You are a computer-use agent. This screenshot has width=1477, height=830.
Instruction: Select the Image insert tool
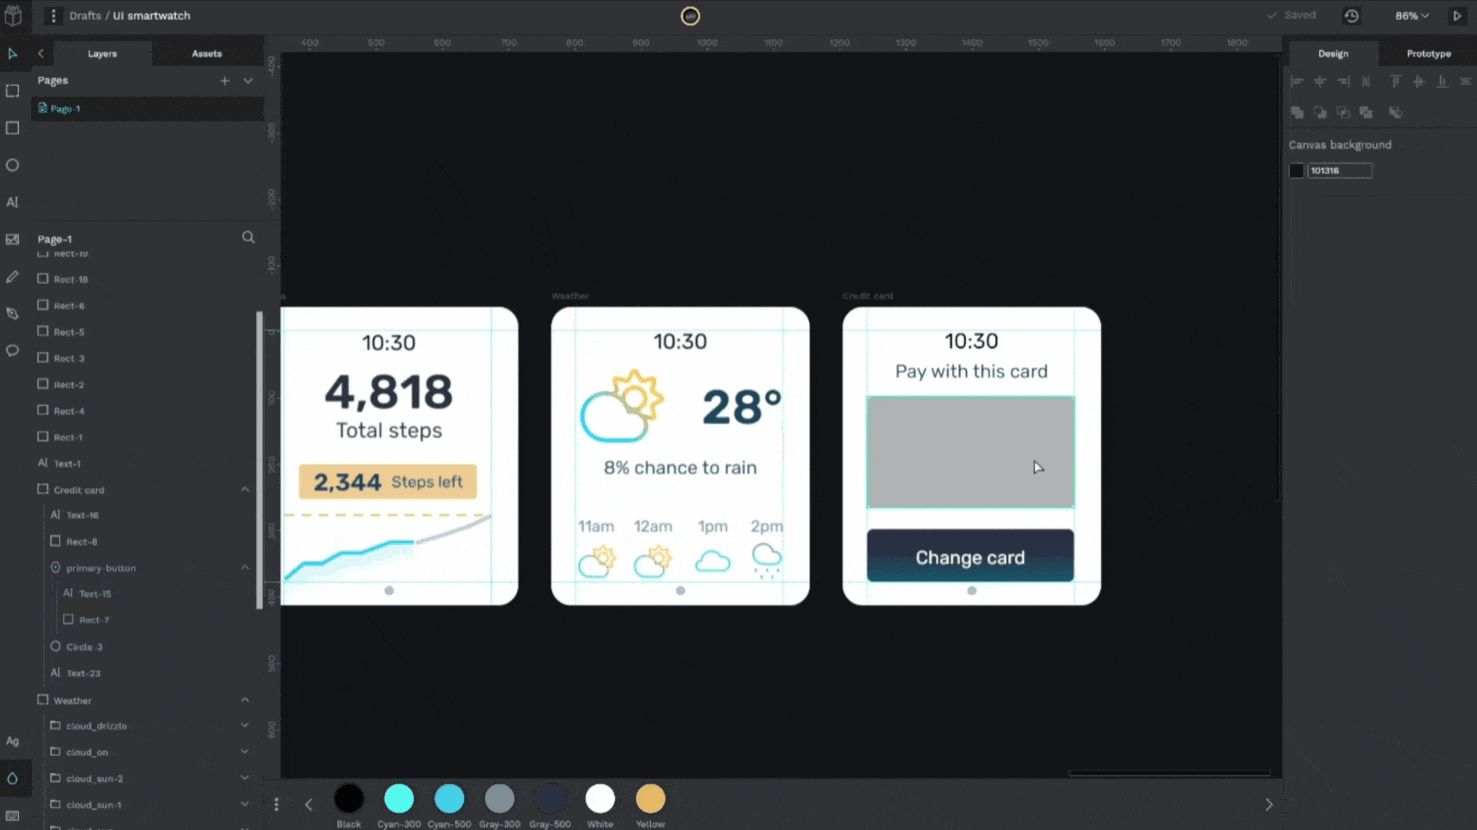tap(13, 239)
